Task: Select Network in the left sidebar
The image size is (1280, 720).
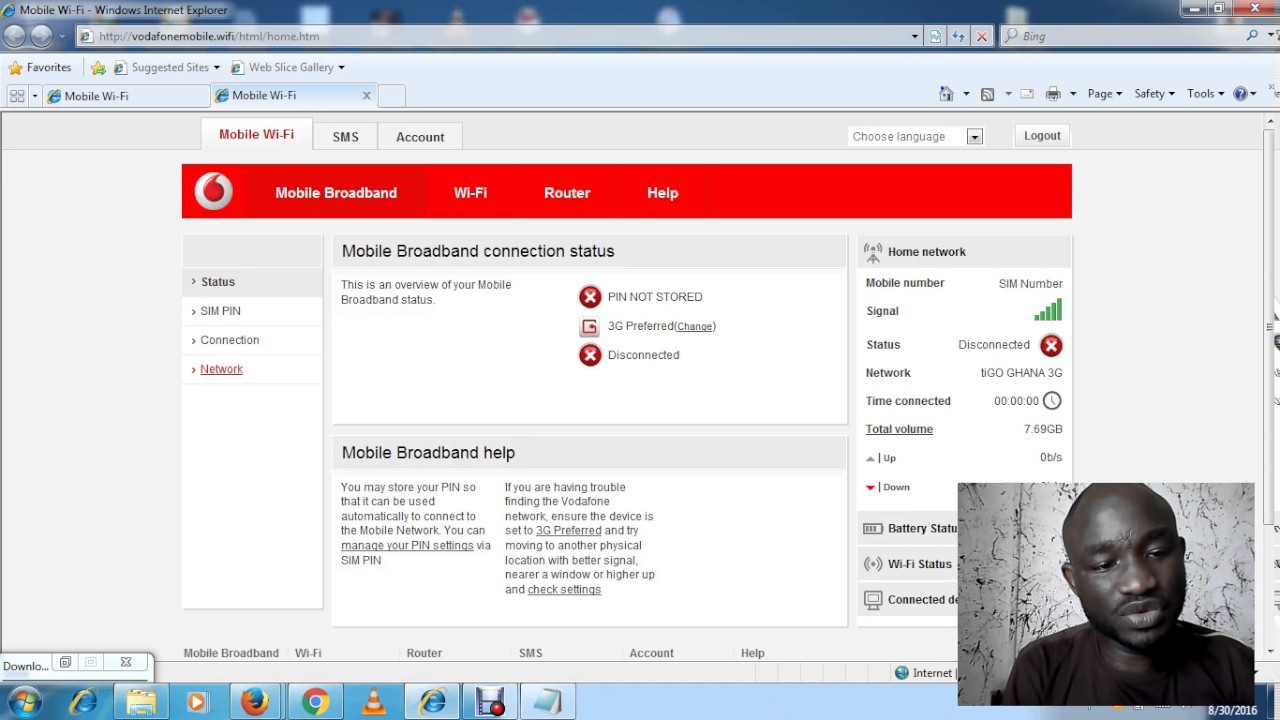Action: pyautogui.click(x=252, y=369)
